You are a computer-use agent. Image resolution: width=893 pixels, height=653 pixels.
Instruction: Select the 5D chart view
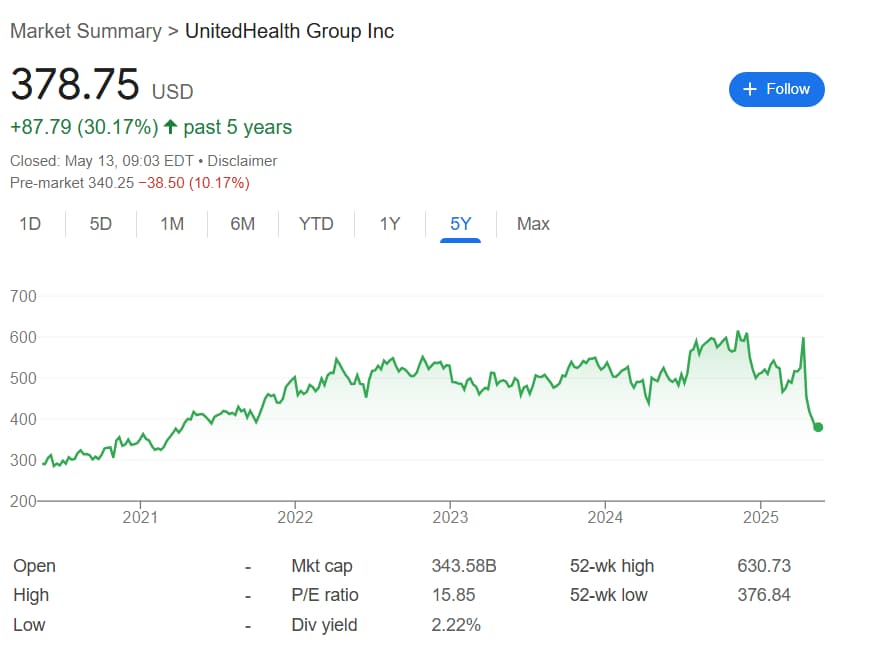pos(100,224)
